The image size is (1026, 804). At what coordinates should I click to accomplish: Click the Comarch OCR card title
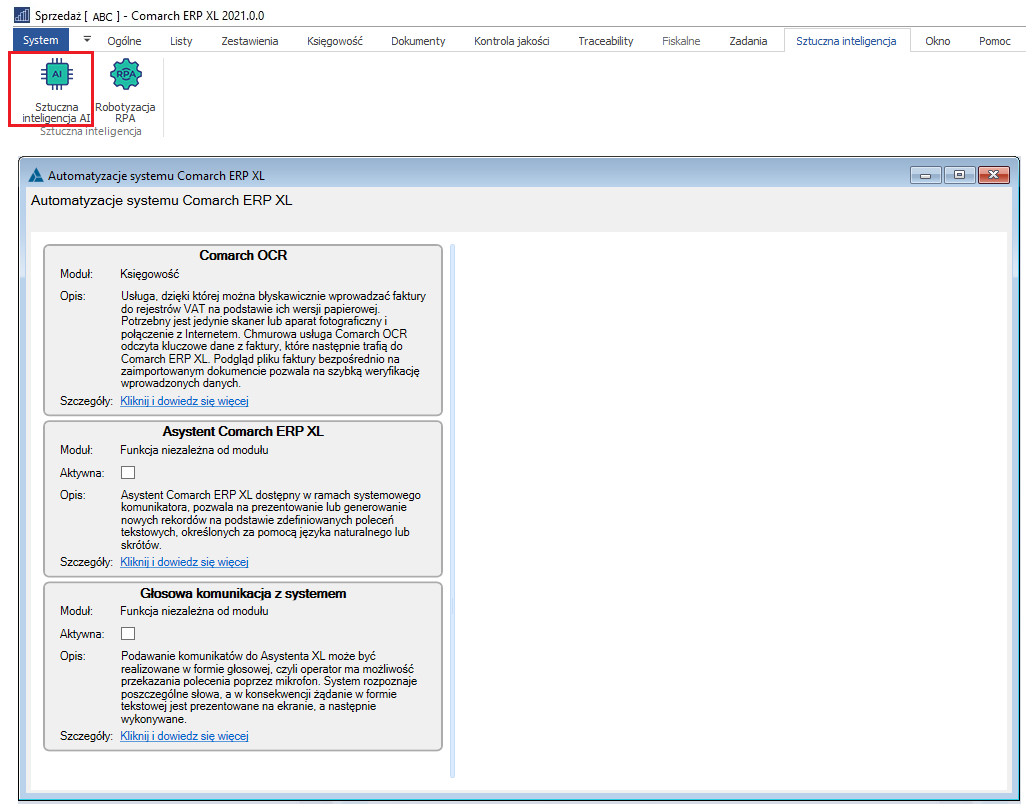(x=243, y=255)
